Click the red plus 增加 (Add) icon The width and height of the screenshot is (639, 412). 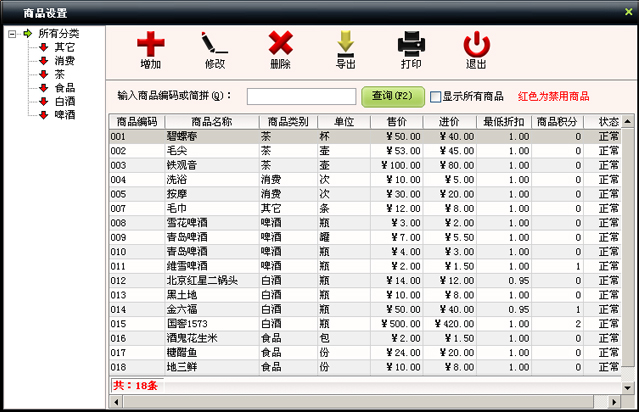coord(150,44)
